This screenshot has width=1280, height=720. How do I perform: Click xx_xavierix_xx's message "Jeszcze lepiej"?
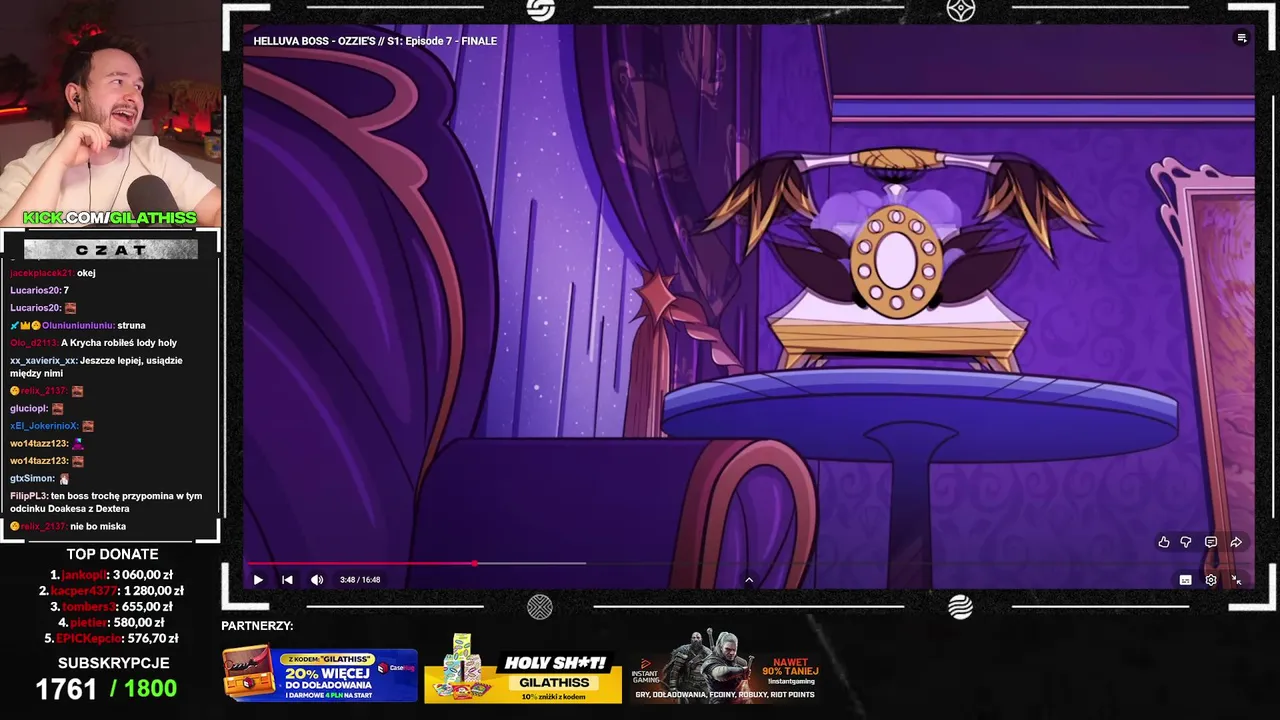tap(96, 367)
